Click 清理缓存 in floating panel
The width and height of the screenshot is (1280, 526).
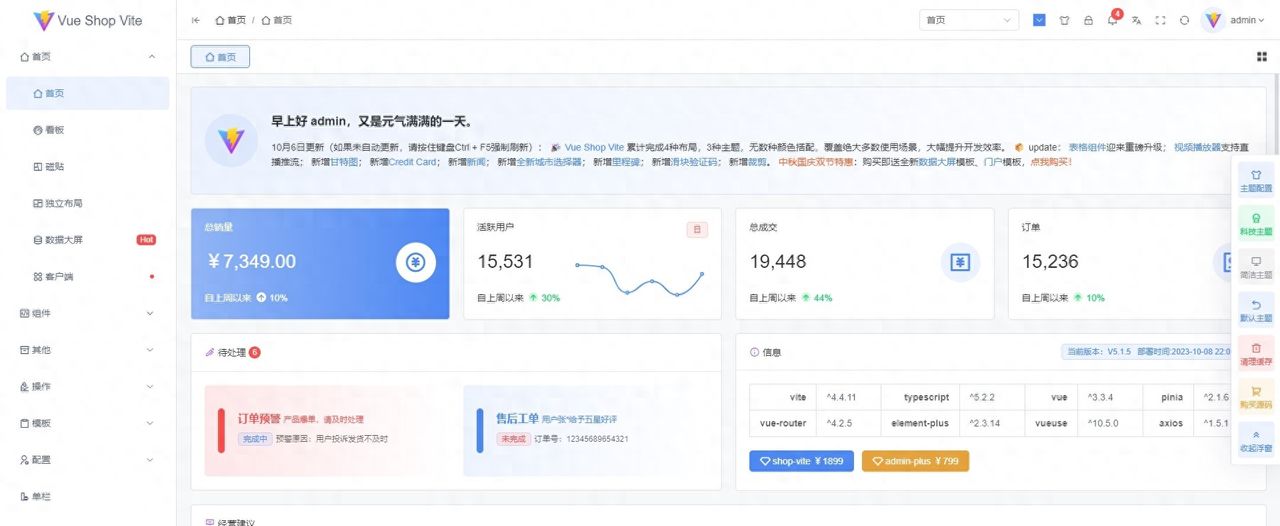pyautogui.click(x=1256, y=354)
